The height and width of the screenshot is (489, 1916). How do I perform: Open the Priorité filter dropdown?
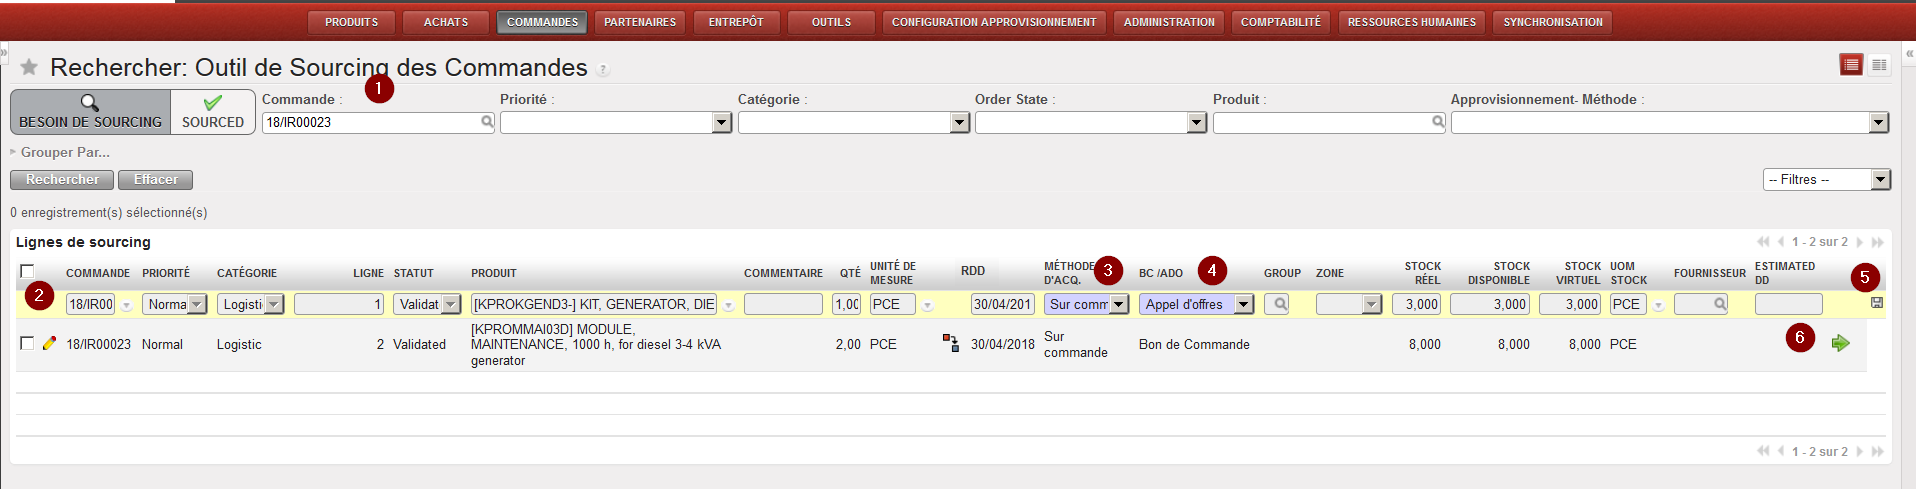tap(722, 122)
